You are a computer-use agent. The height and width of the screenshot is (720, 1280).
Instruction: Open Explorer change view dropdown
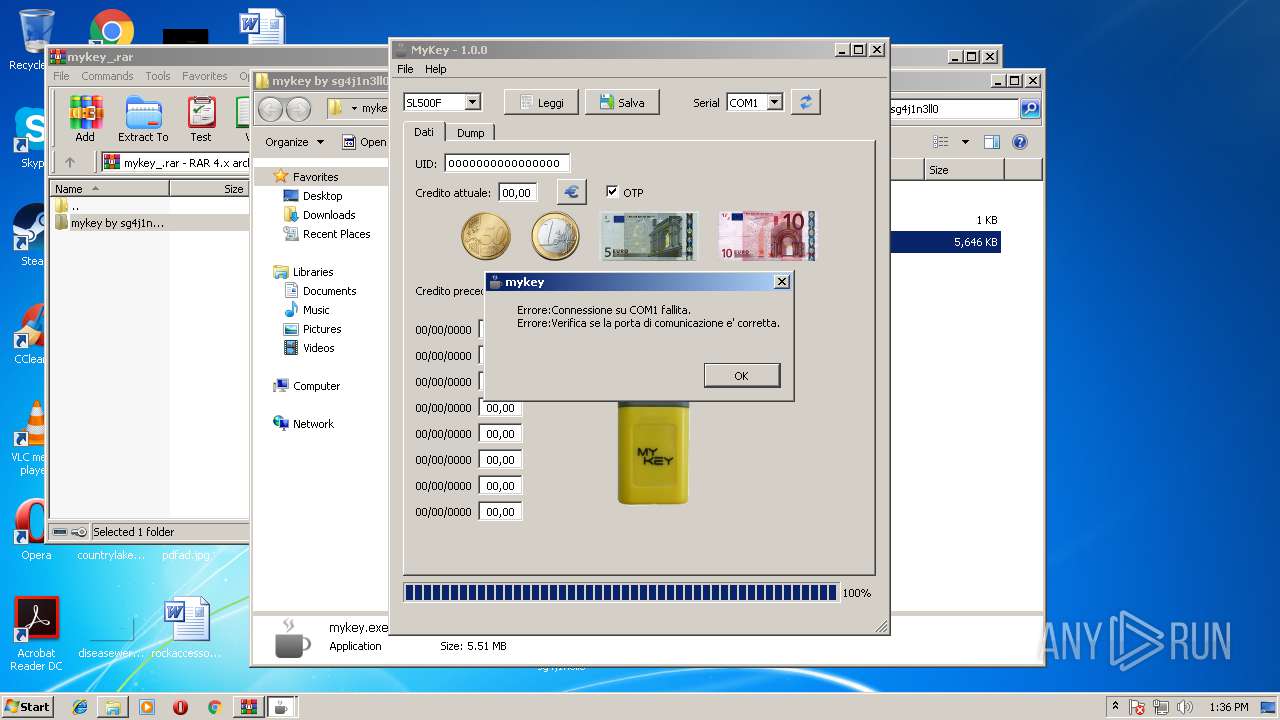[x=965, y=142]
